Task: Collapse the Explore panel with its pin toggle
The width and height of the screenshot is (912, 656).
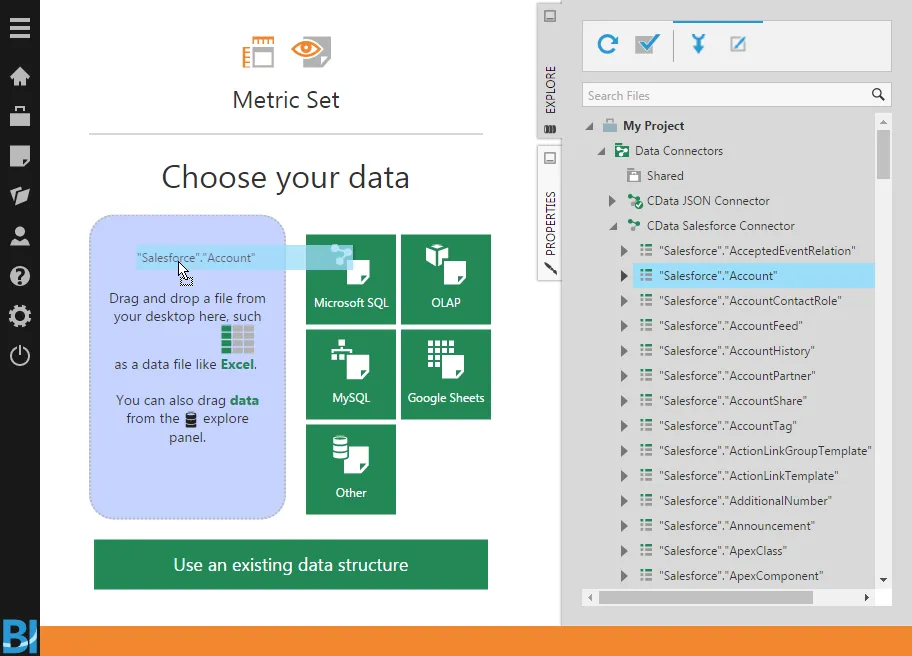Action: coord(549,15)
